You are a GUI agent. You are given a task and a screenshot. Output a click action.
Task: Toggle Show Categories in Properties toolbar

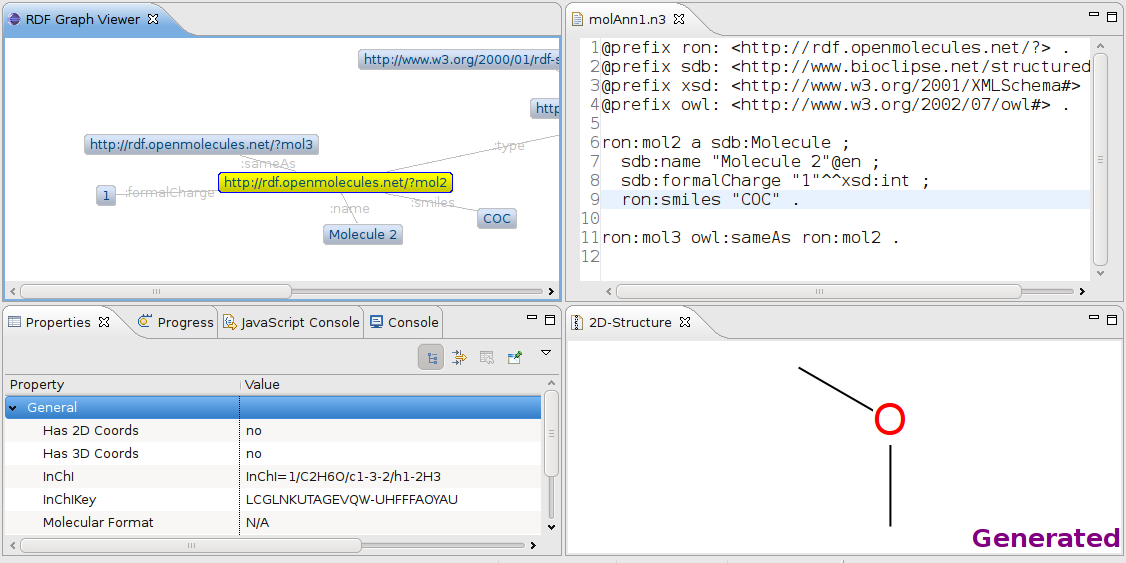pos(431,357)
